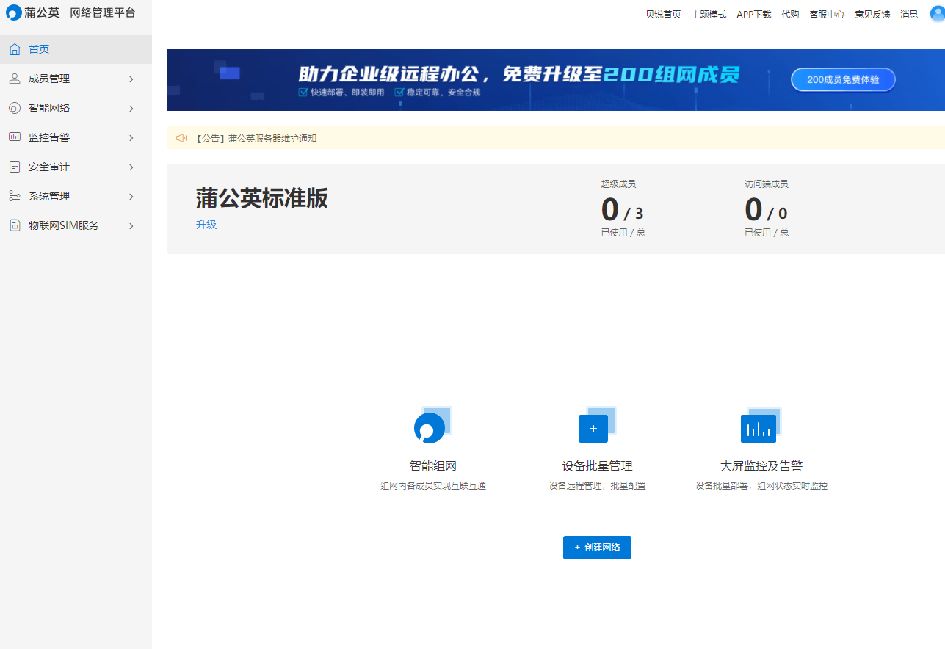The width and height of the screenshot is (945, 649).
Task: Expand the 安全审计 submenu chevron
Action: [x=131, y=167]
